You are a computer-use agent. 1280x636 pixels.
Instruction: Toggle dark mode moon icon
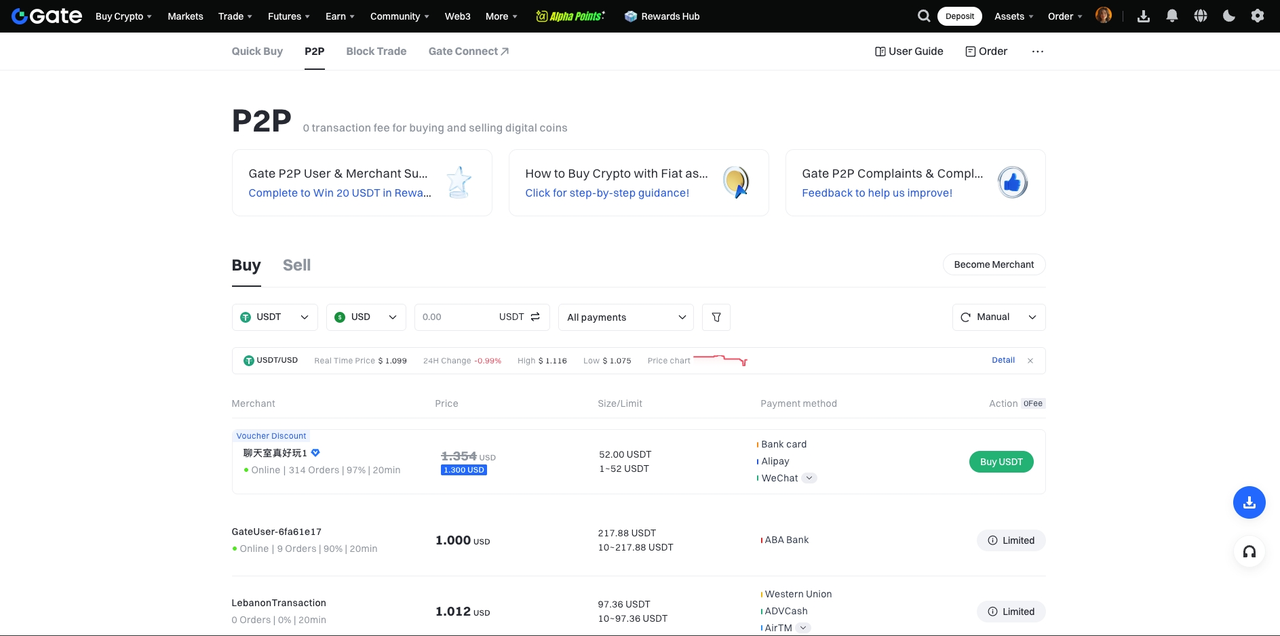[x=1228, y=16]
